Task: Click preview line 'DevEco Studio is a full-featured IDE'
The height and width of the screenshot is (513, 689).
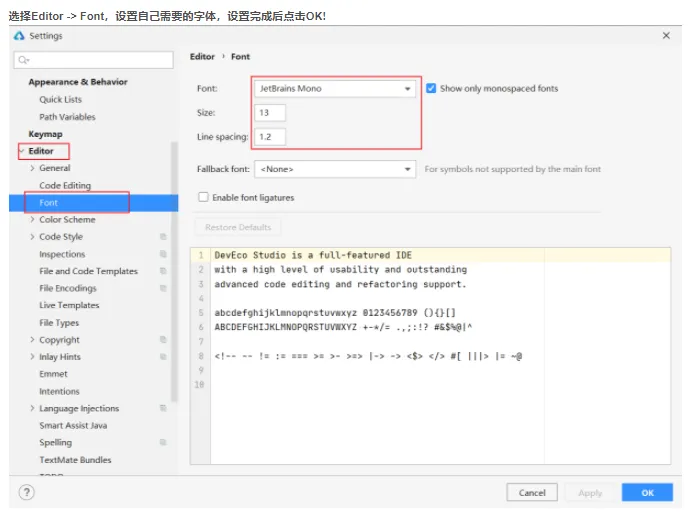Action: [313, 255]
